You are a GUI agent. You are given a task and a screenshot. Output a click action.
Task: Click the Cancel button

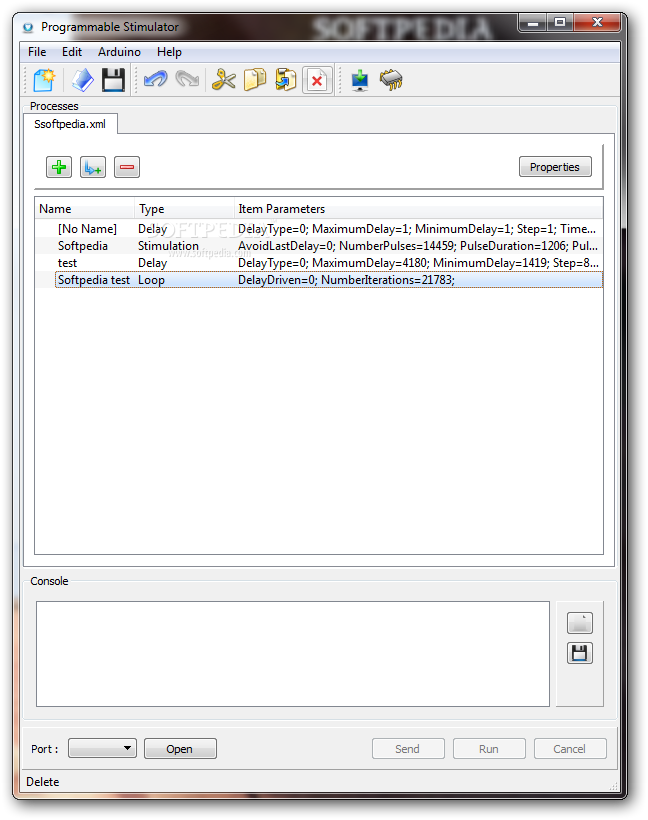[570, 748]
